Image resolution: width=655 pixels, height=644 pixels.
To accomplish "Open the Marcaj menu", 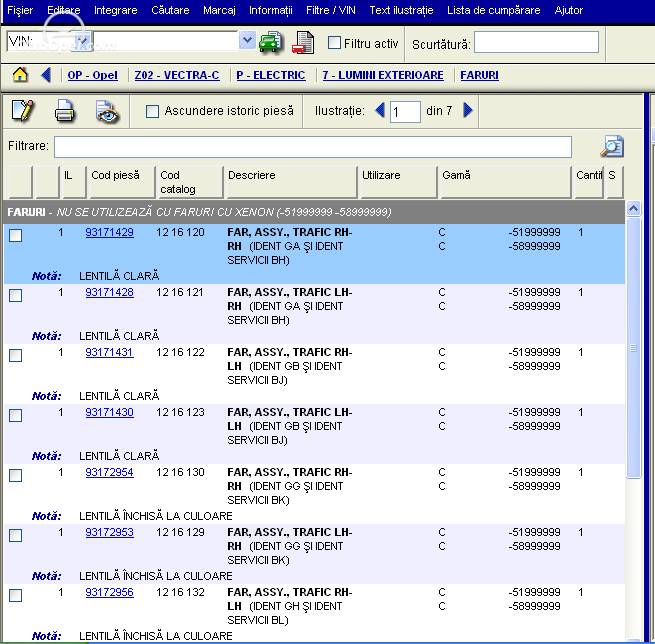I will click(x=219, y=10).
